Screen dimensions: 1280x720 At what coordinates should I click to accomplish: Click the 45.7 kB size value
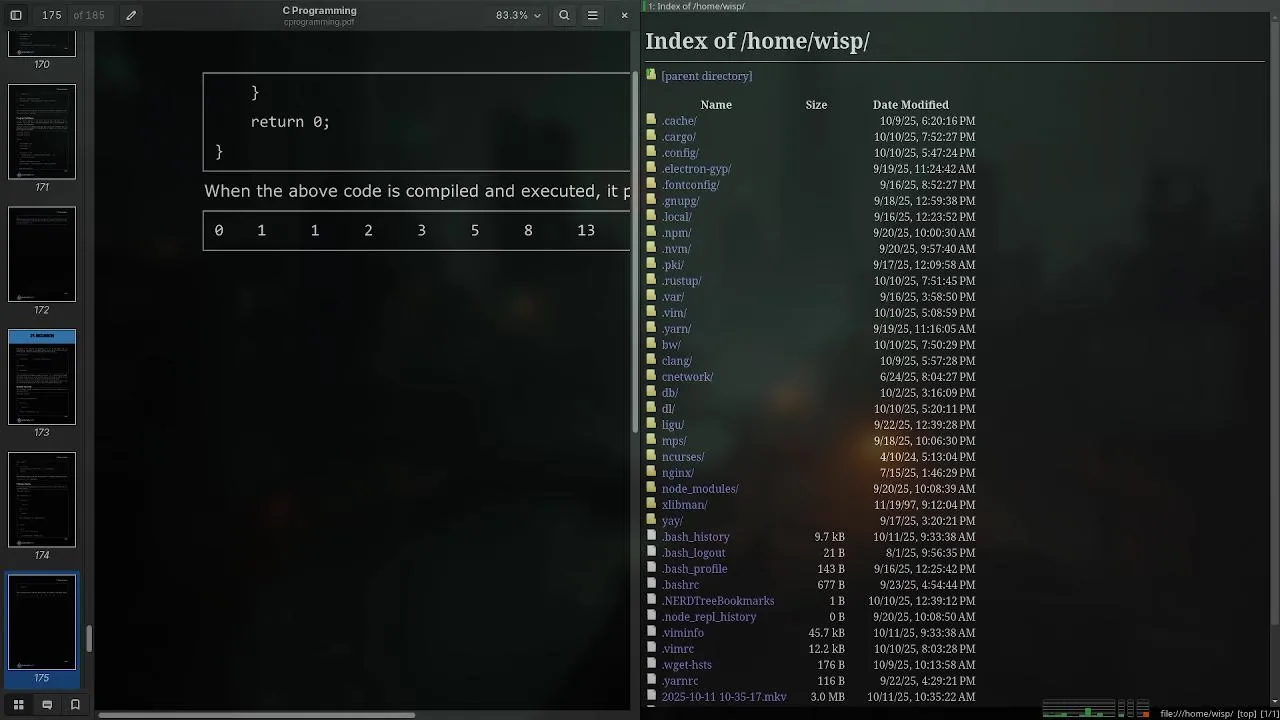click(826, 633)
